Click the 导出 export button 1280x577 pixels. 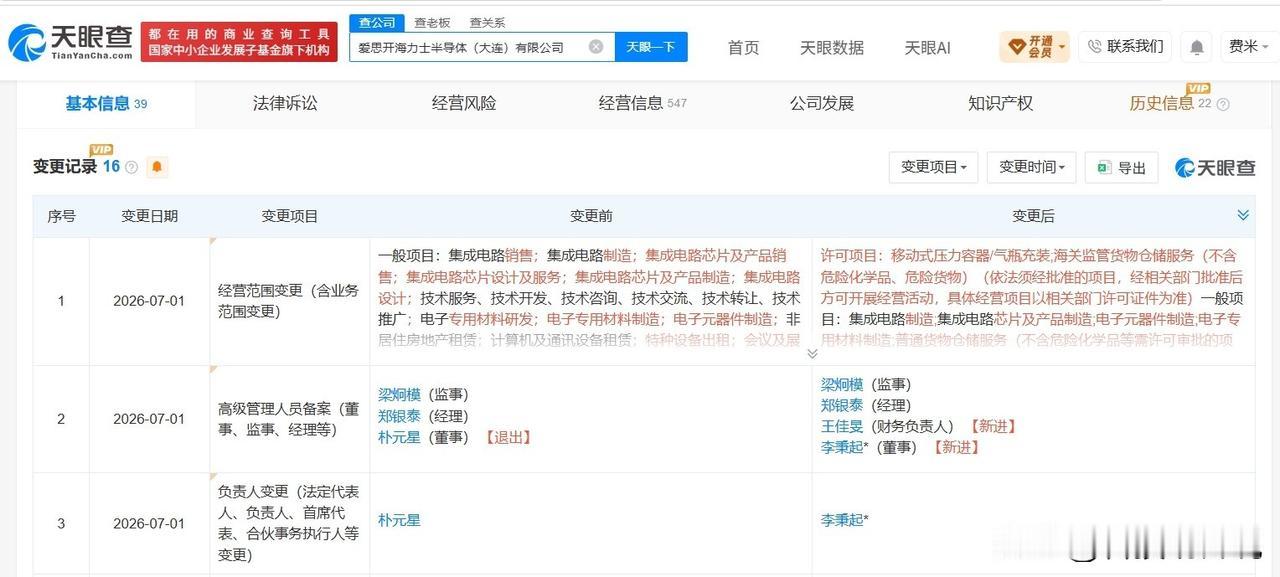[x=1121, y=167]
